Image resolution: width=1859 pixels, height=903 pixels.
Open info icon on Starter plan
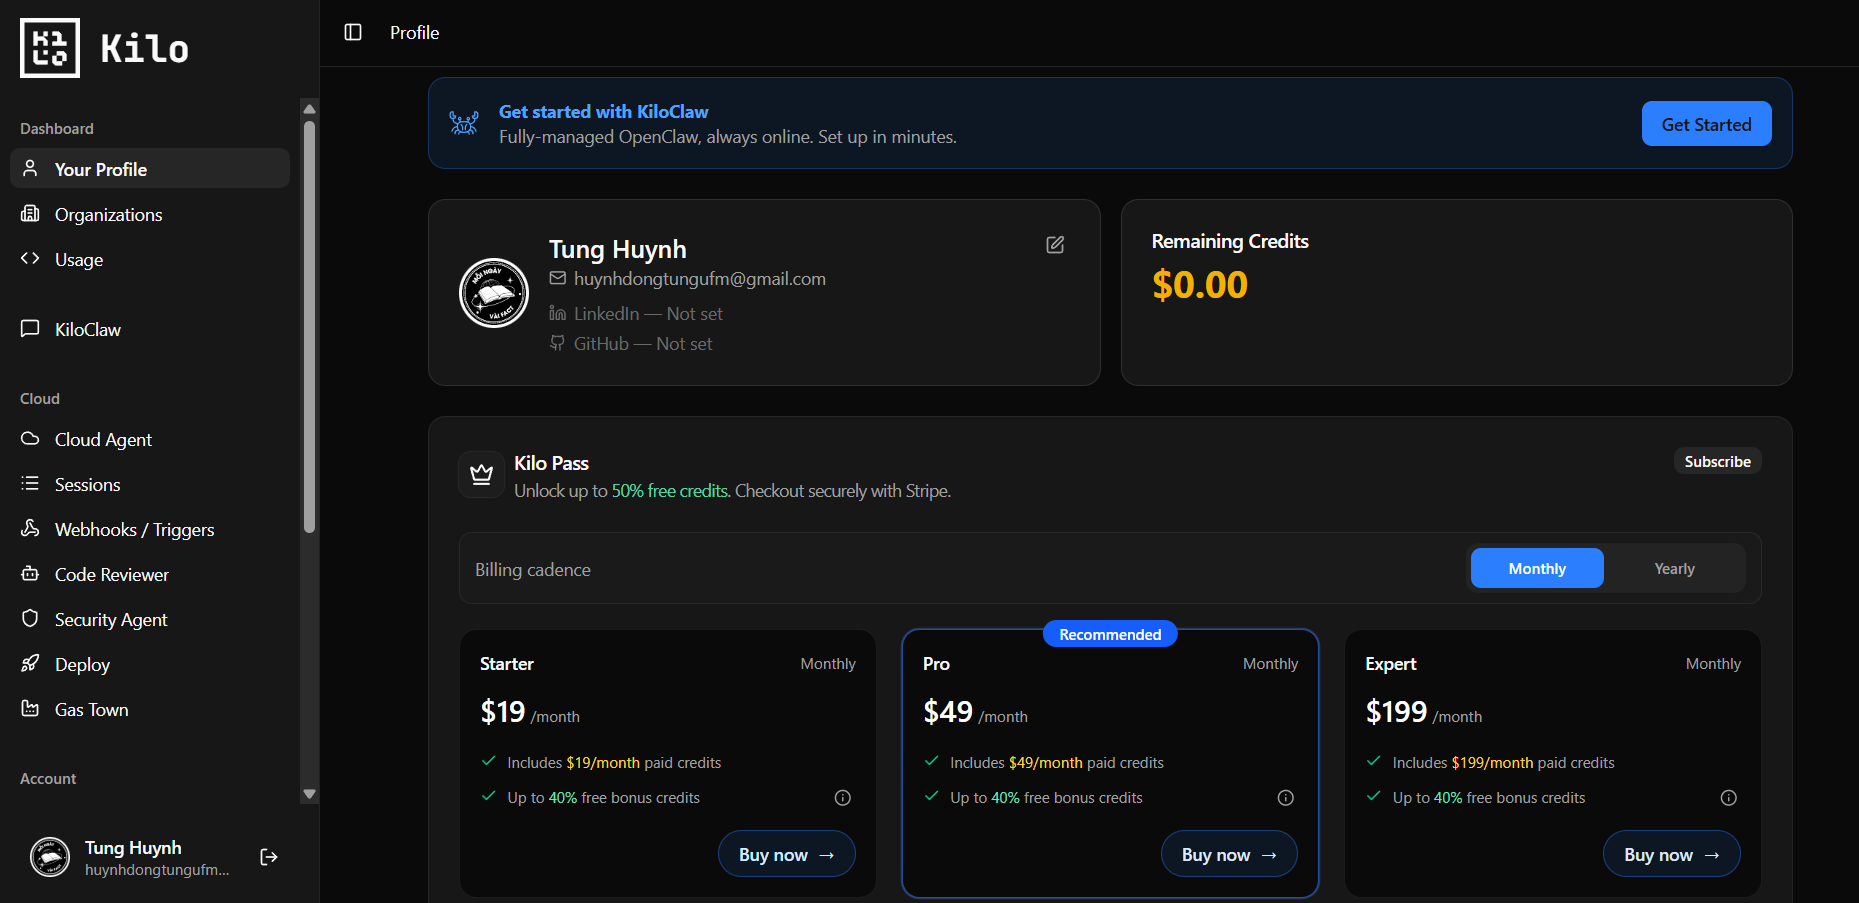(x=843, y=798)
